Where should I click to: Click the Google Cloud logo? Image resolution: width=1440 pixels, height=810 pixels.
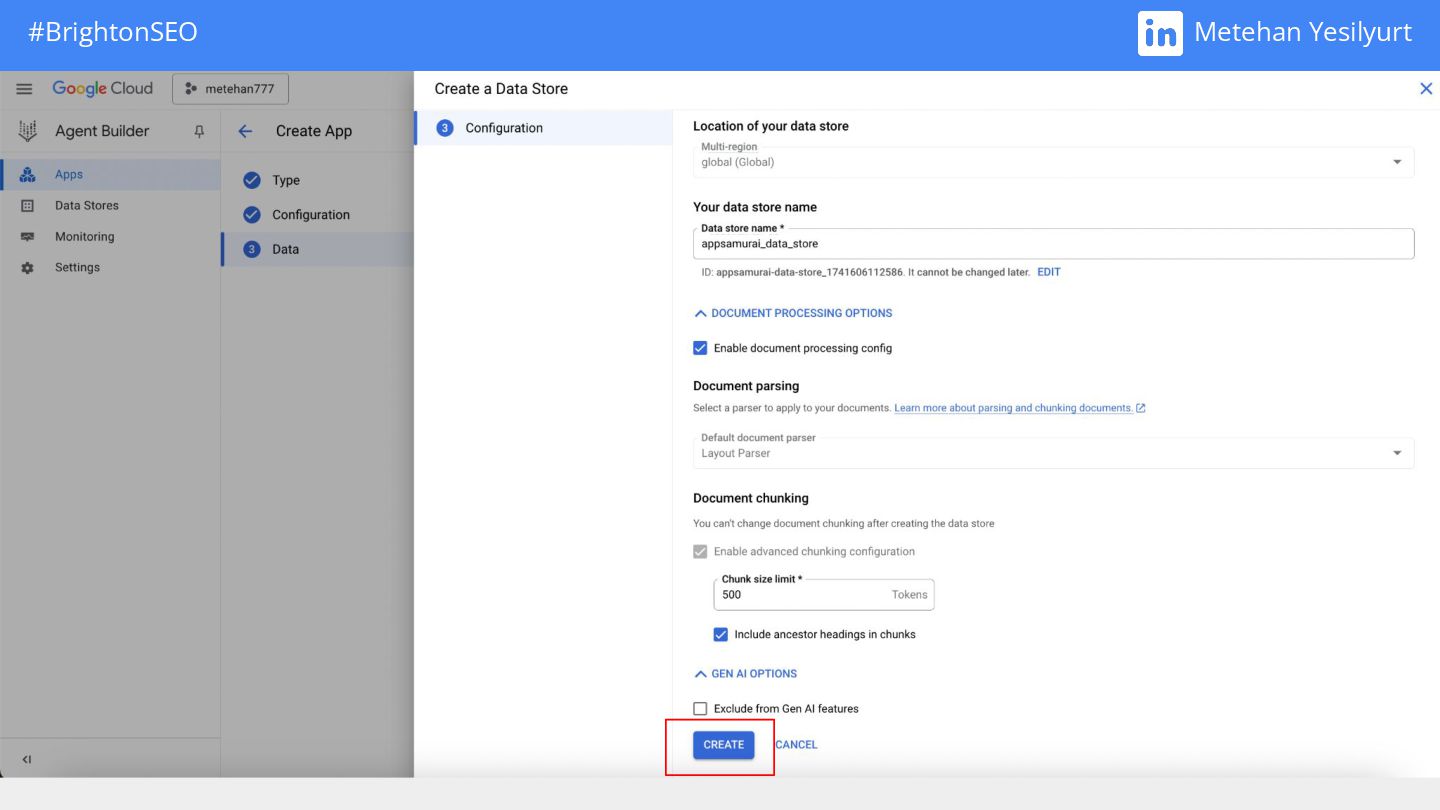(103, 89)
